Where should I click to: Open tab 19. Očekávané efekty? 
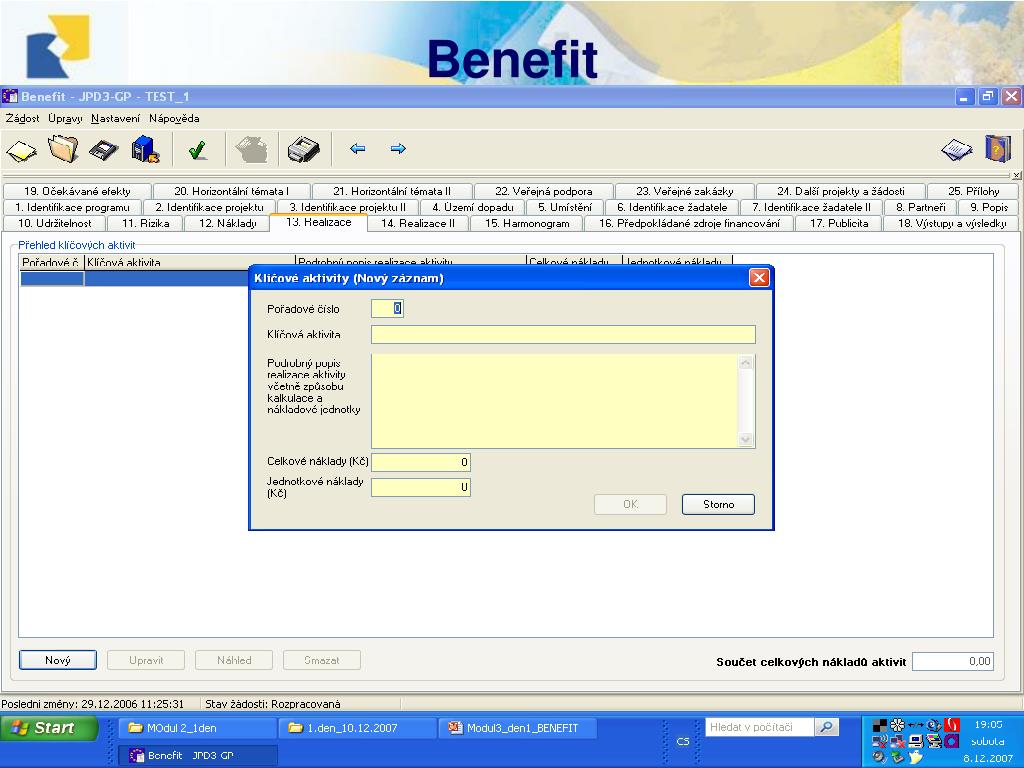(77, 191)
